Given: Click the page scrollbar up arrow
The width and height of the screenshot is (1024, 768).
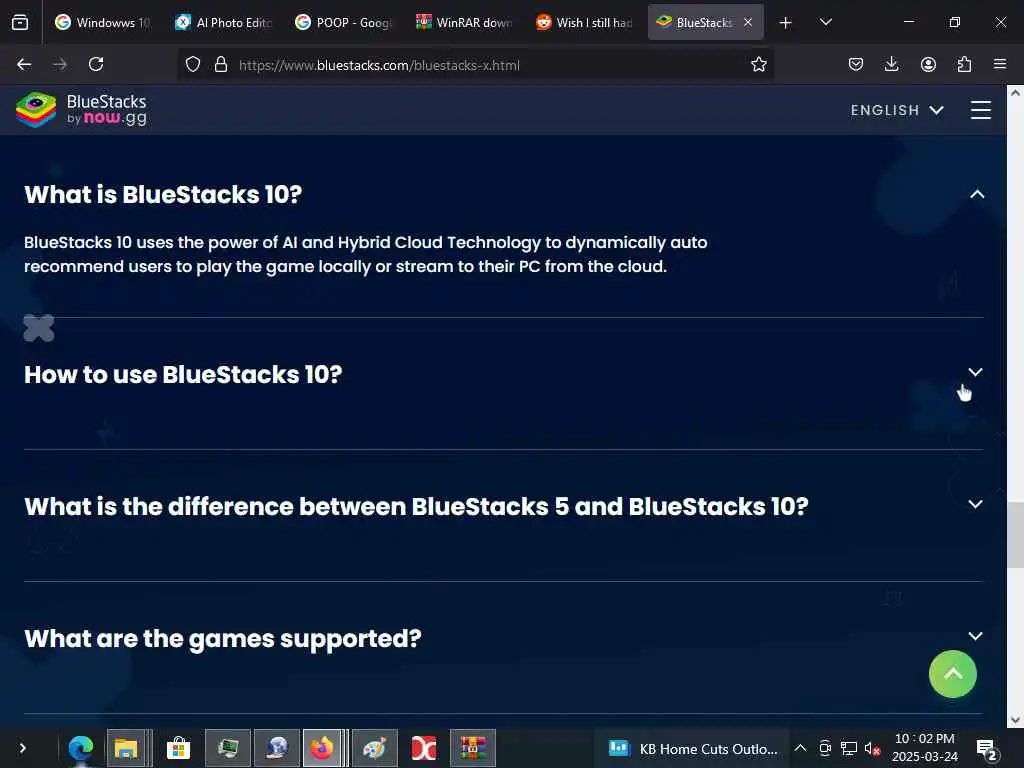Looking at the screenshot, I should pyautogui.click(x=1015, y=93).
